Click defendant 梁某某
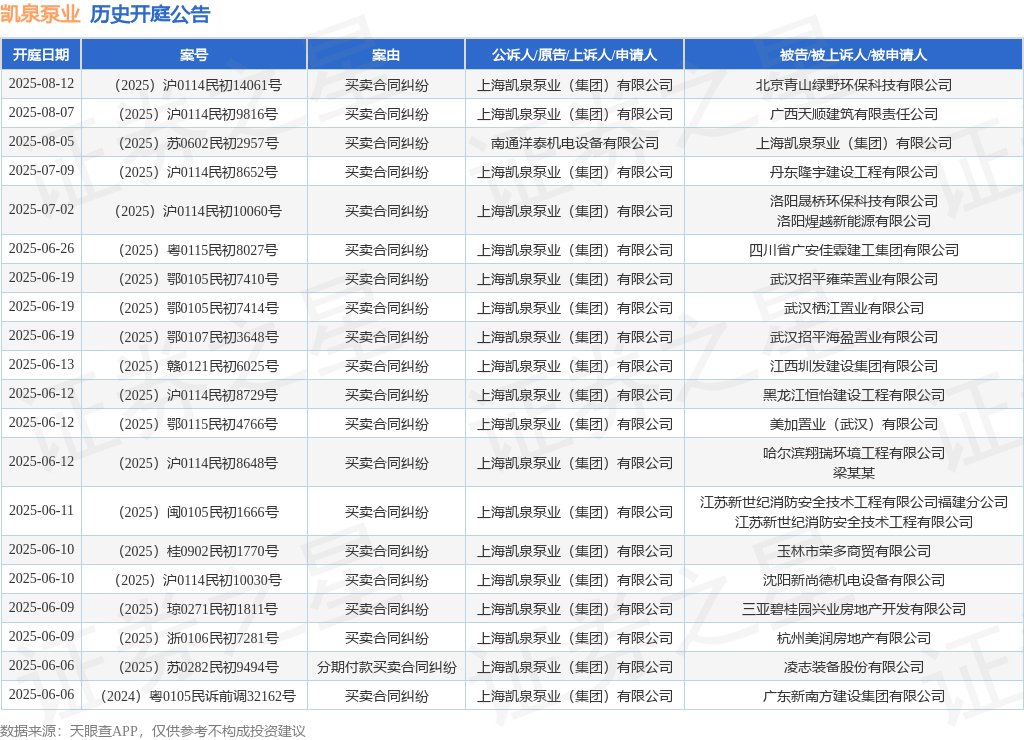1024x740 pixels. coord(854,473)
